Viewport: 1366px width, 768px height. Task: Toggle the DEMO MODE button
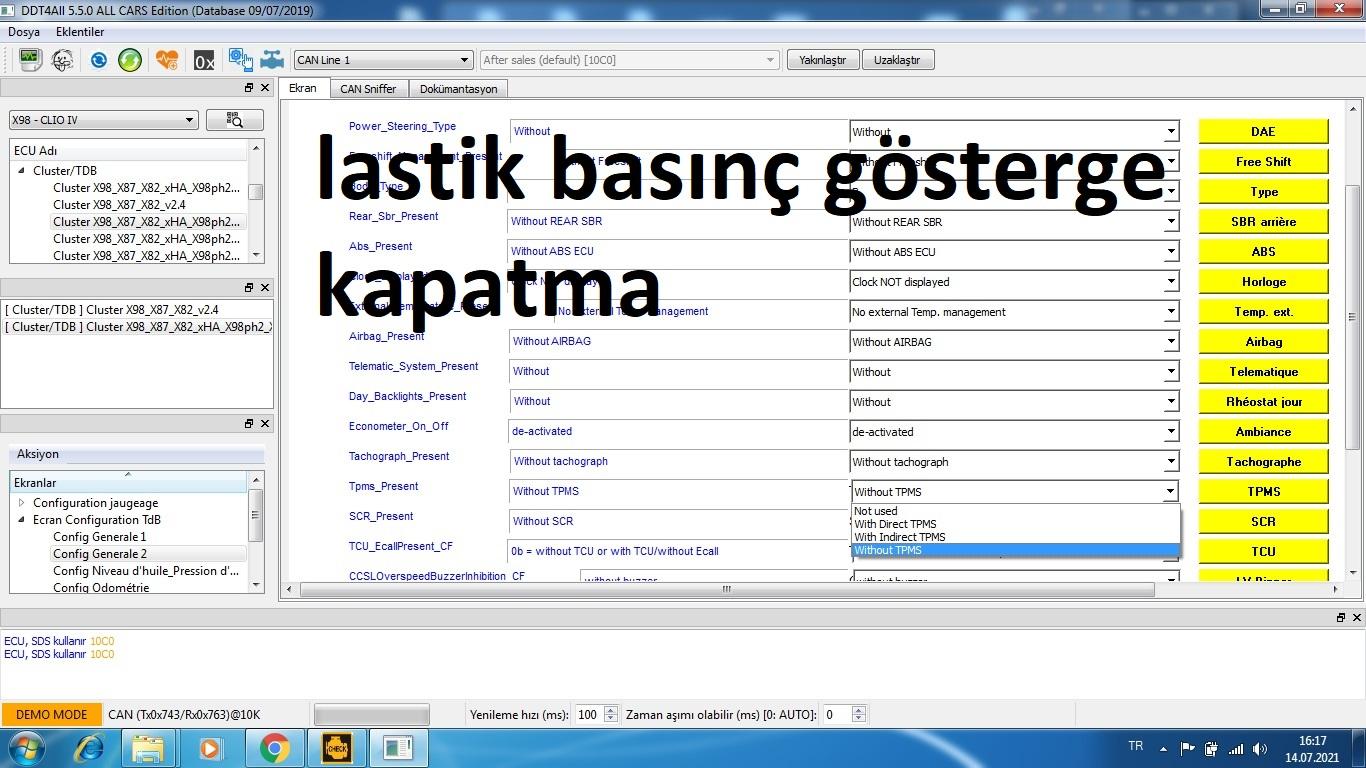(52, 715)
